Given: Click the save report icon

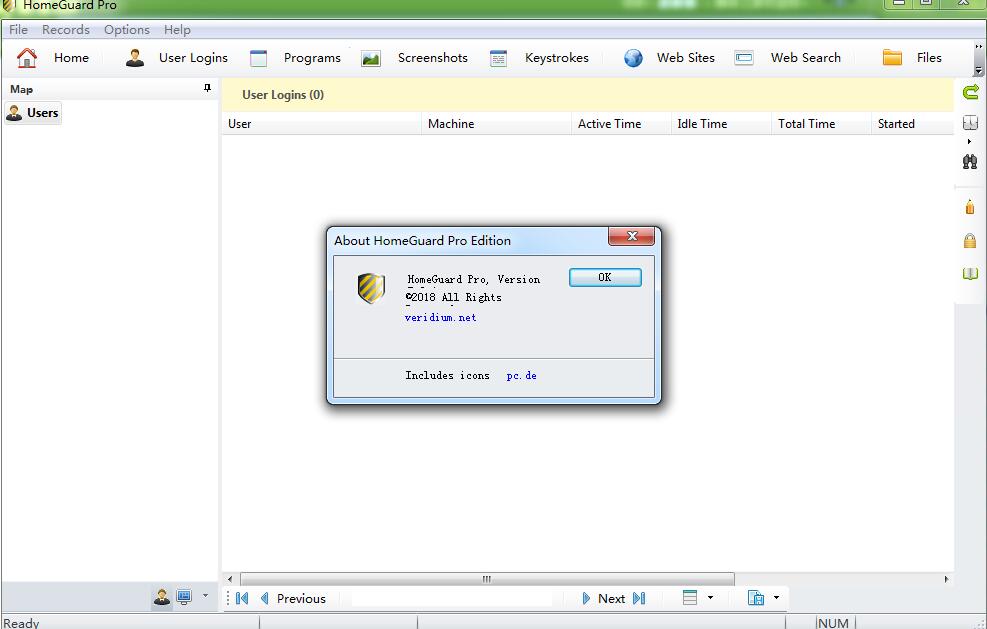Looking at the screenshot, I should click(x=755, y=598).
